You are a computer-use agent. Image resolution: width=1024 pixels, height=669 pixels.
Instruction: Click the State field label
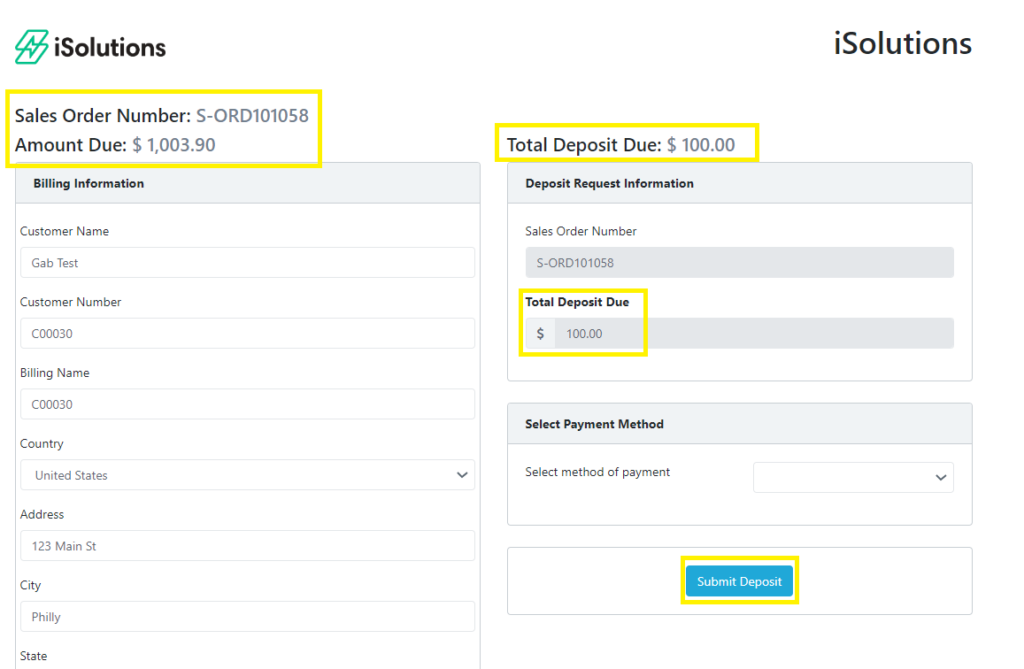(33, 656)
